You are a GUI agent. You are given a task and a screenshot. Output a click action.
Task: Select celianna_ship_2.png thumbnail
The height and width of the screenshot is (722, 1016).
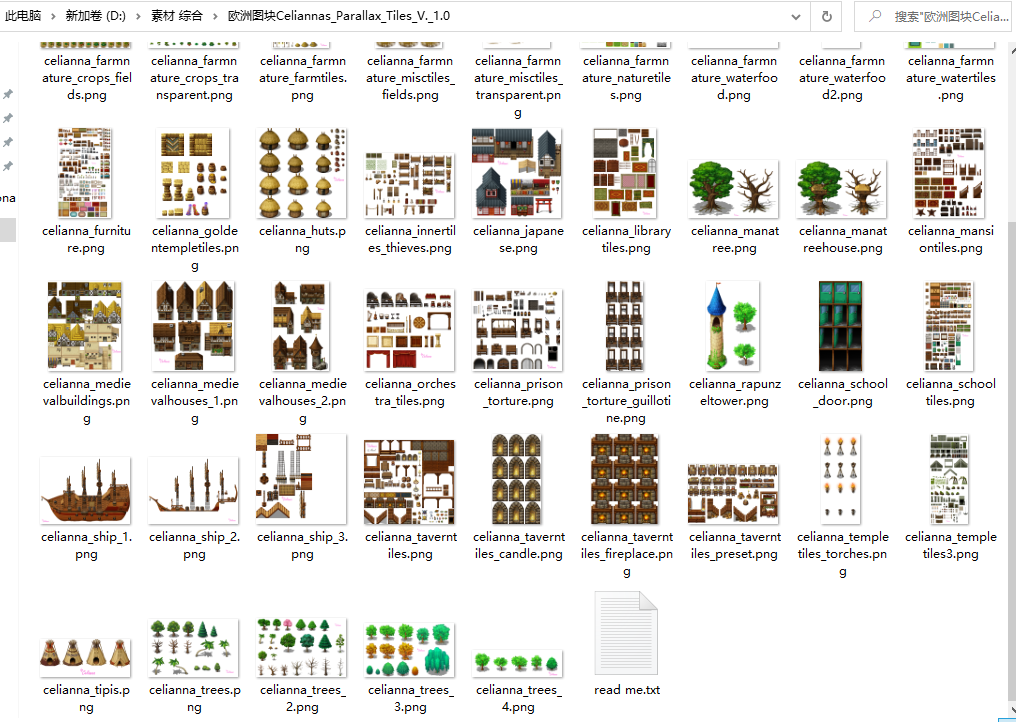(193, 491)
